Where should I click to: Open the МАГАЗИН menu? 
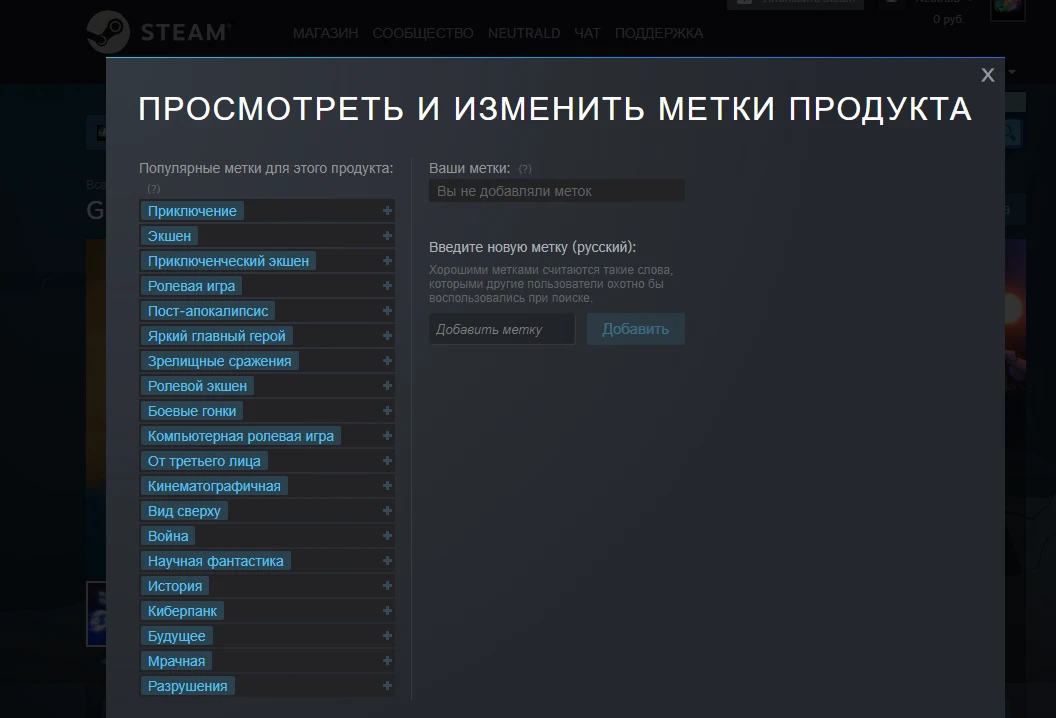(x=325, y=33)
